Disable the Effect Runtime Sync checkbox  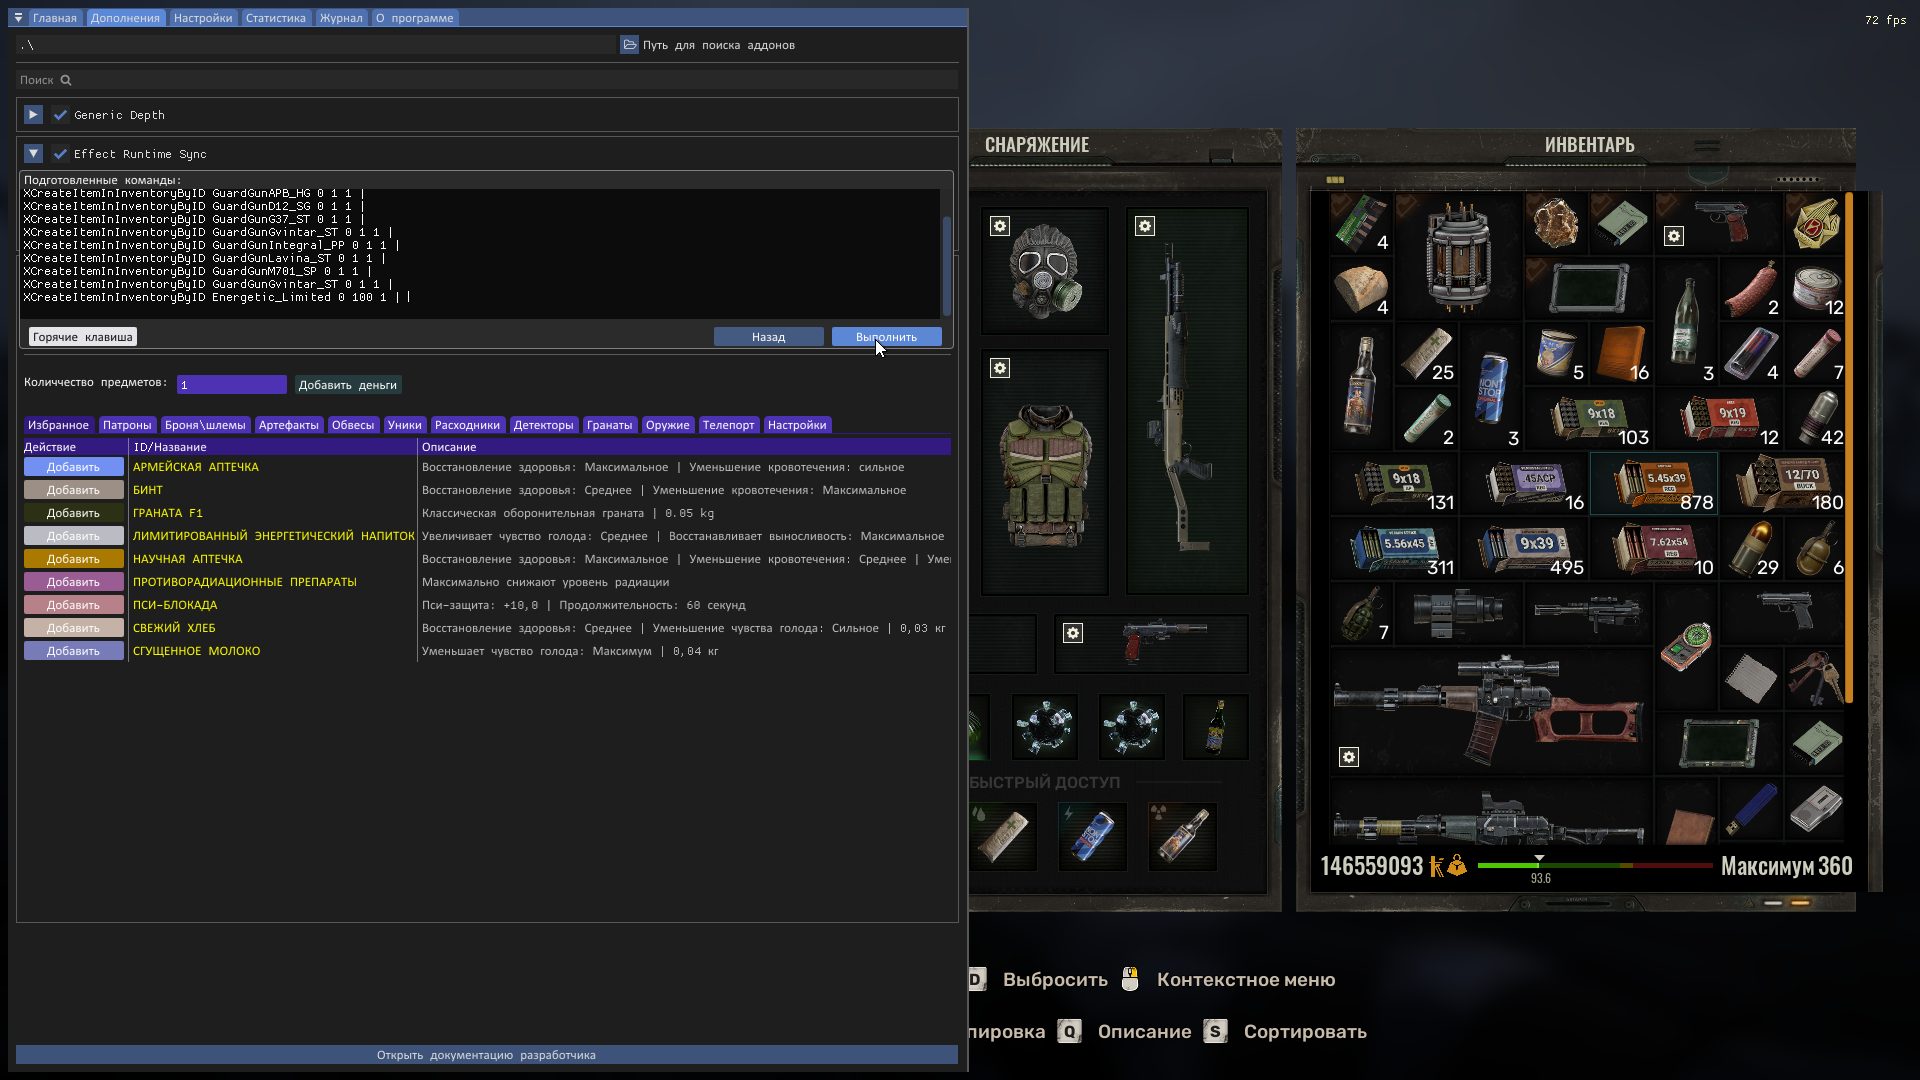[x=60, y=153]
